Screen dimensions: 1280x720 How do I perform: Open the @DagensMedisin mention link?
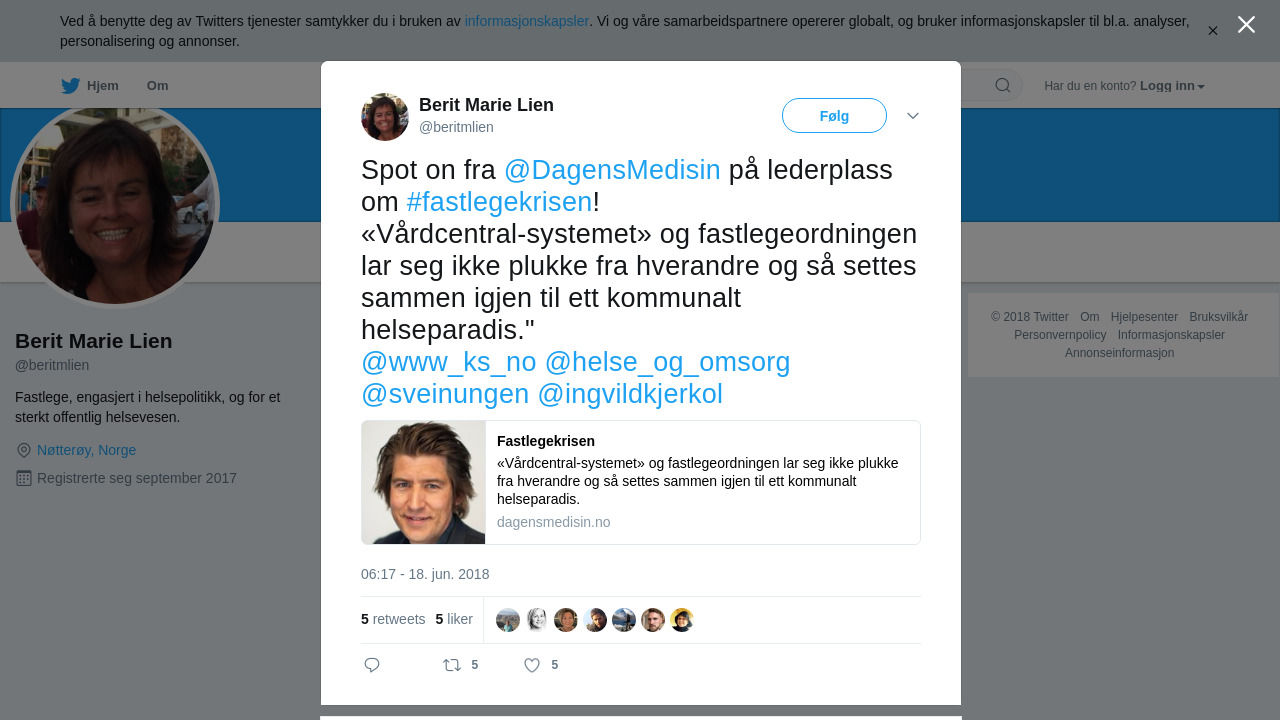[x=612, y=170]
